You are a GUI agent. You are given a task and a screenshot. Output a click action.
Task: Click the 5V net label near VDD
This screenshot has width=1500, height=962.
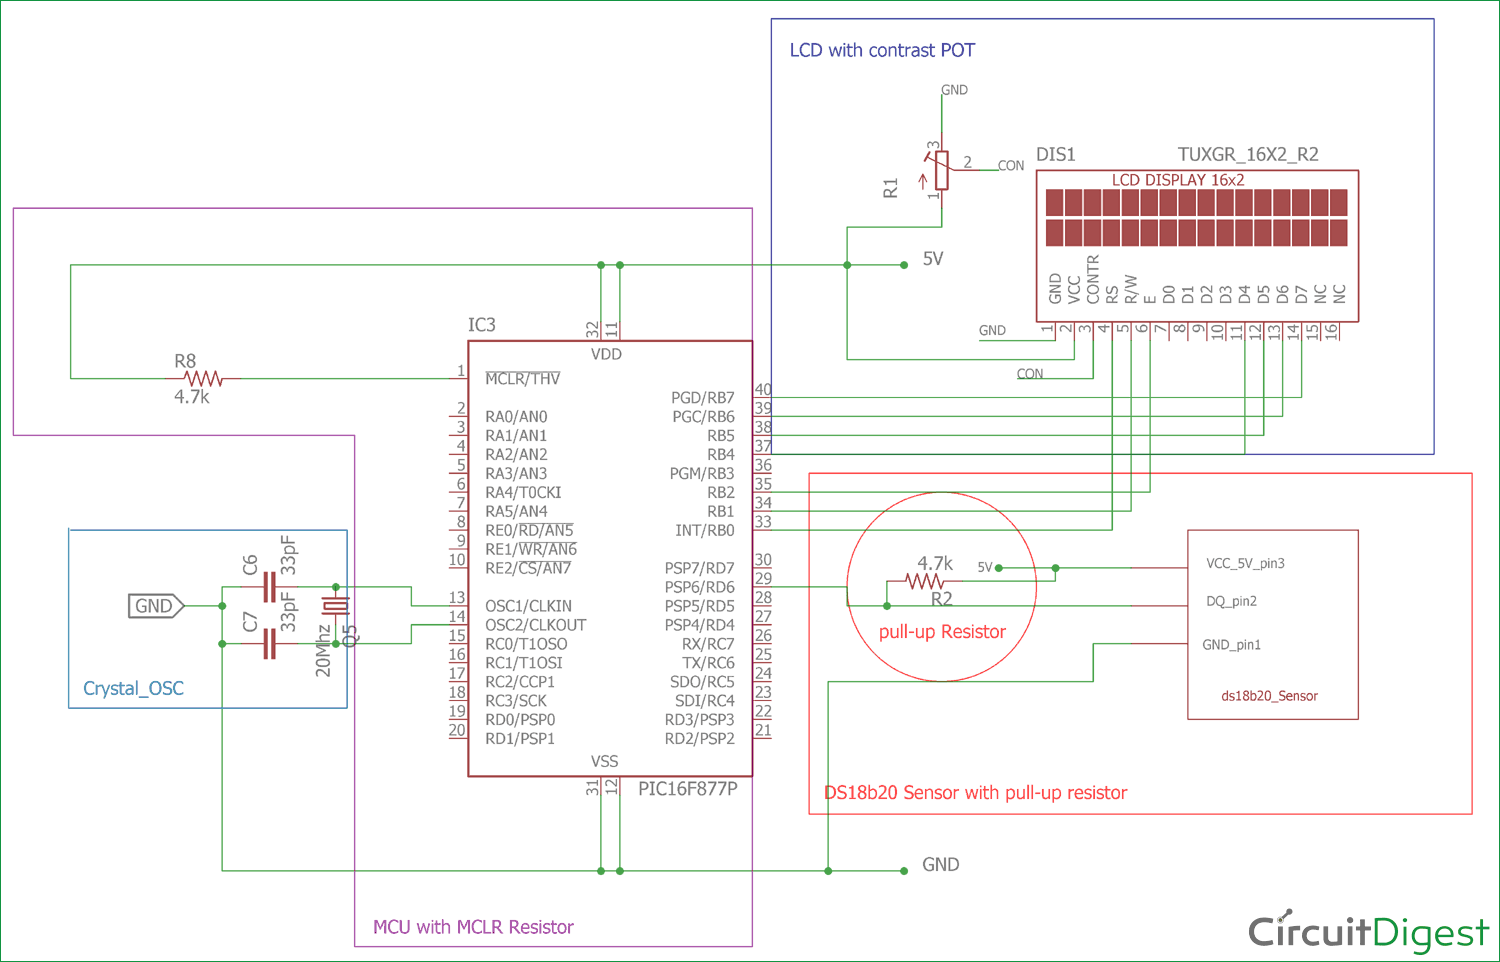[931, 258]
